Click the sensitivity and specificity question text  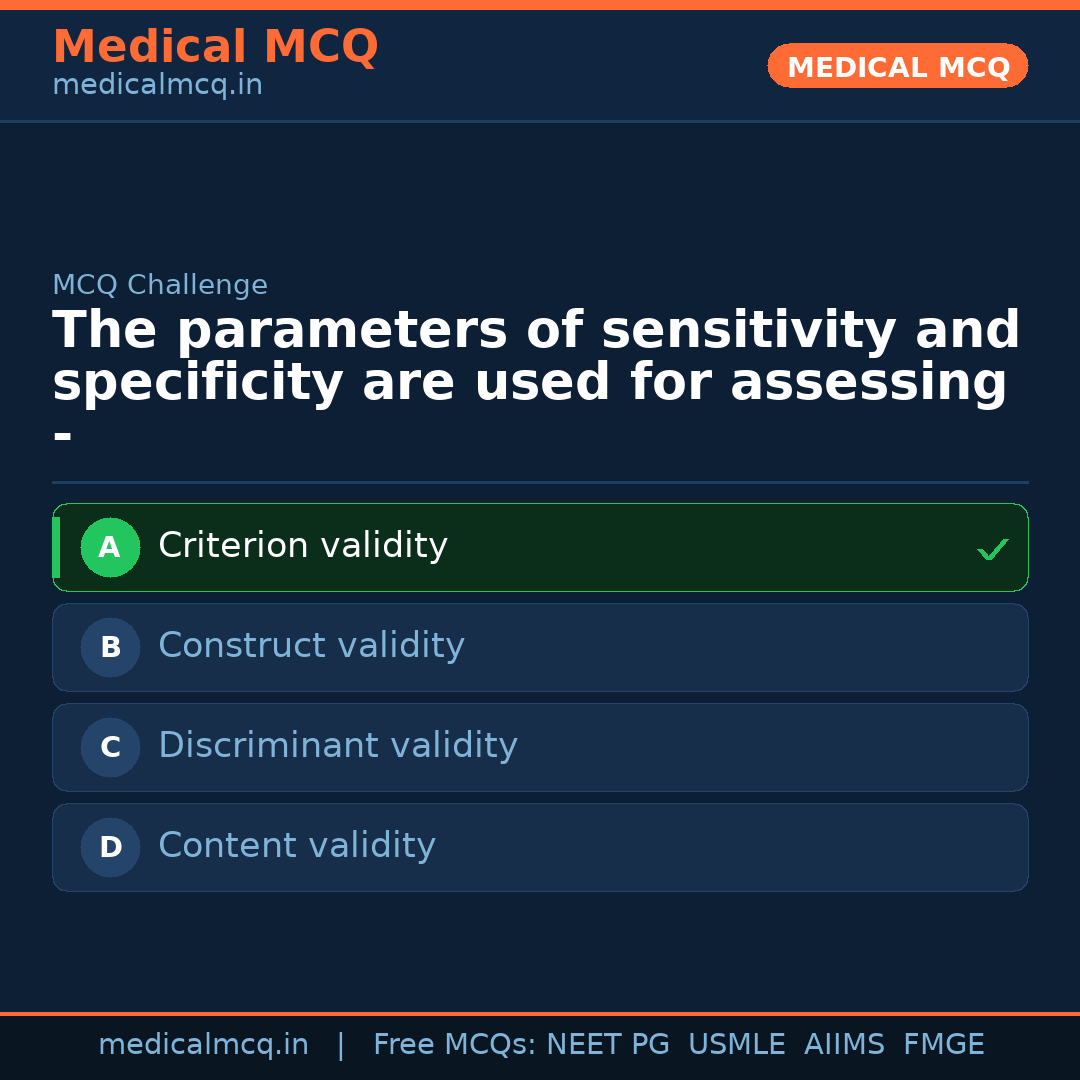point(536,357)
